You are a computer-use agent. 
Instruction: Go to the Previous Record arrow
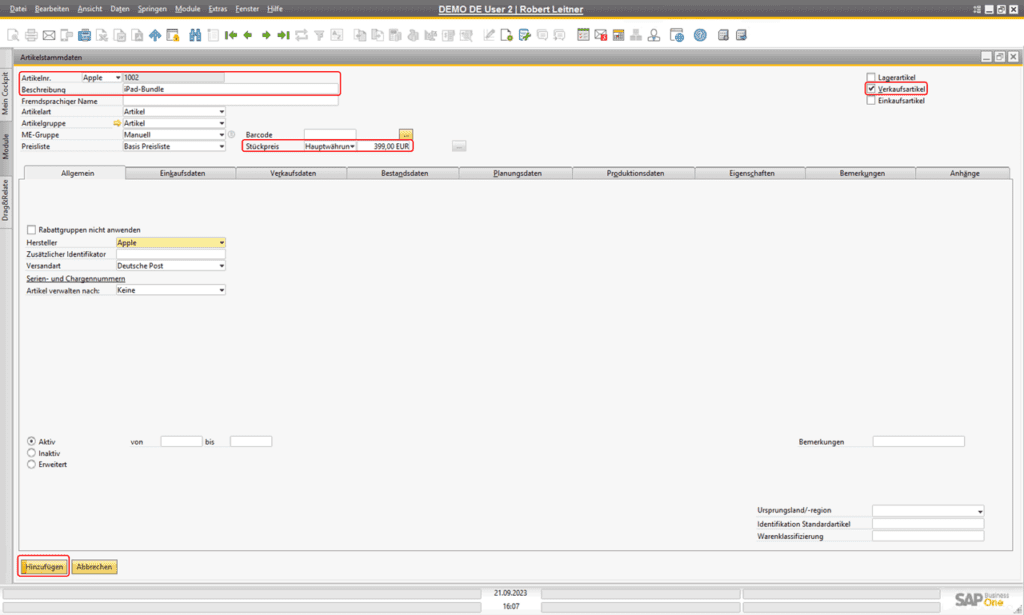(x=248, y=35)
